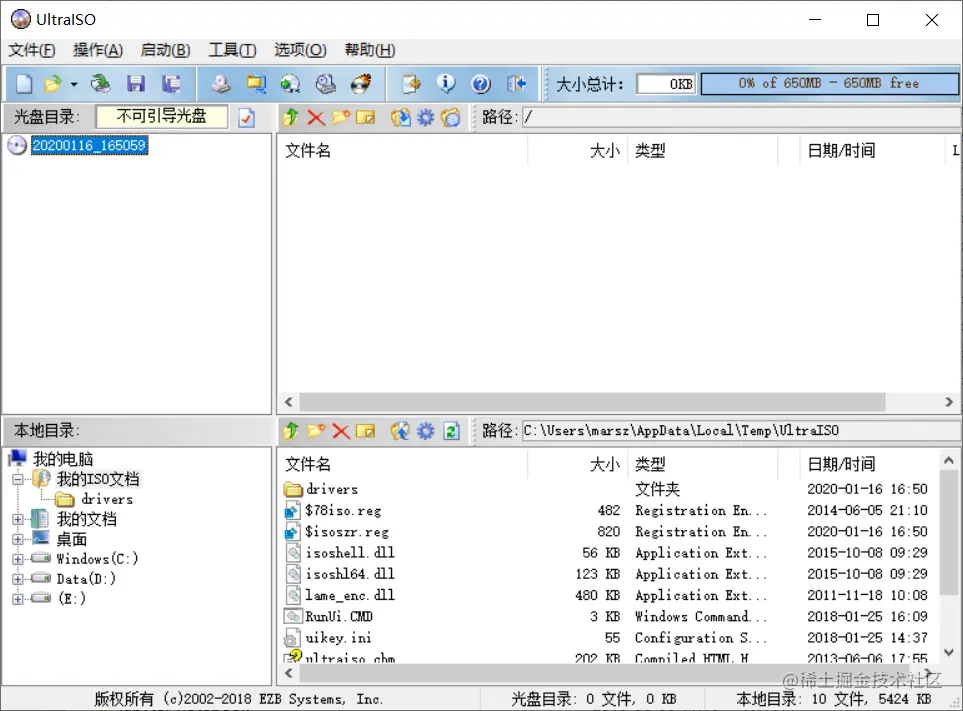Click red X delete in local pane
963x711 pixels.
341,431
